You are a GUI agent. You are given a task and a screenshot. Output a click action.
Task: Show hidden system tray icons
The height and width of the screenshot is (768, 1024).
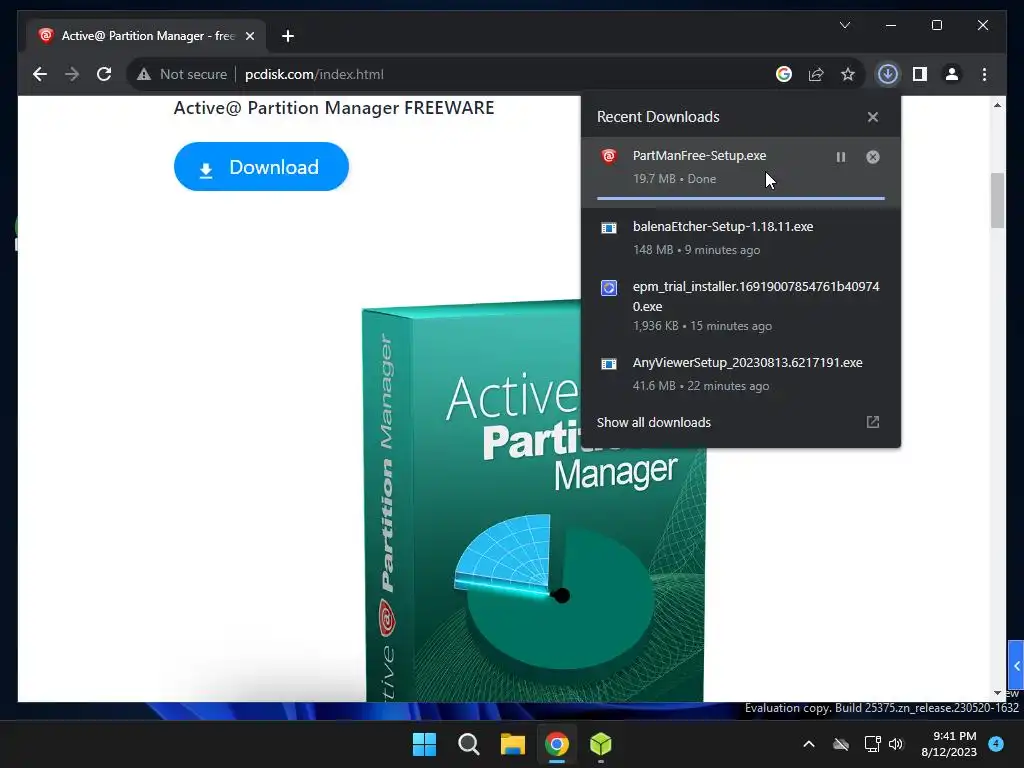point(808,744)
